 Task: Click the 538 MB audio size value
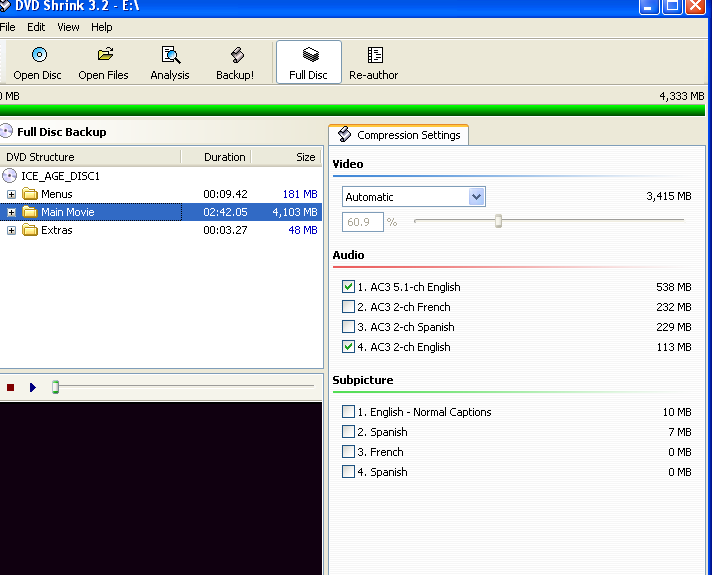point(673,287)
